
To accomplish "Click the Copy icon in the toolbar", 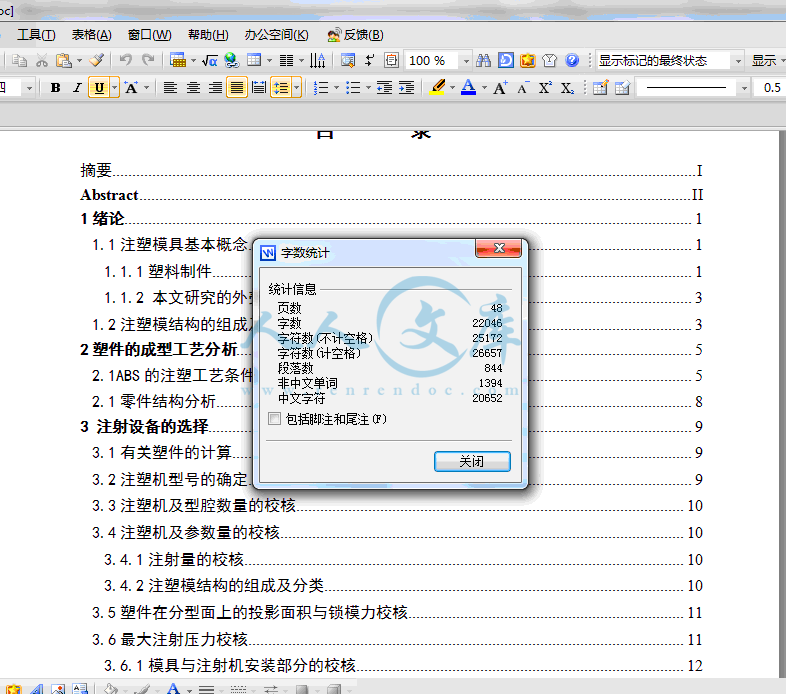I will coord(20,61).
